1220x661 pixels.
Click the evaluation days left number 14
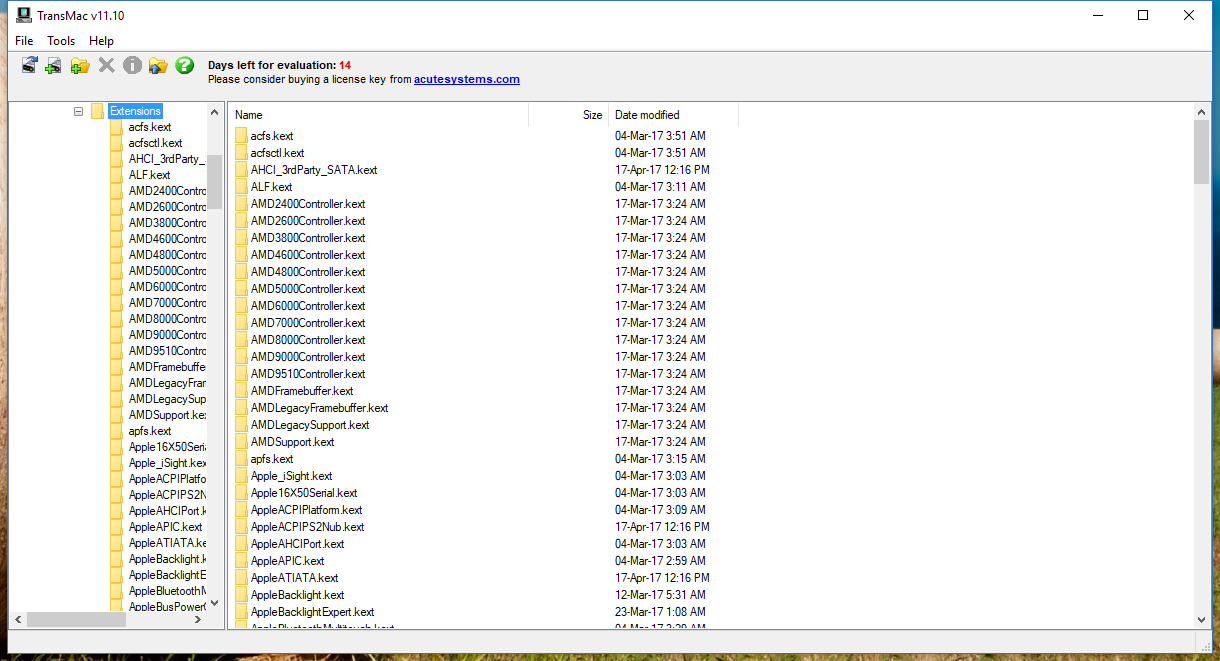345,65
